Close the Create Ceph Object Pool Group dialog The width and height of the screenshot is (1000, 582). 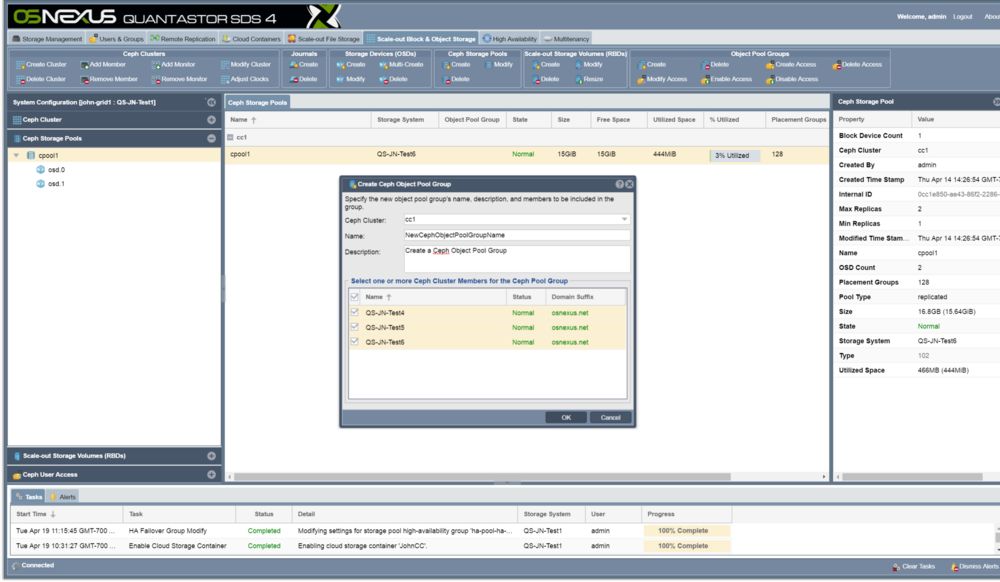629,184
